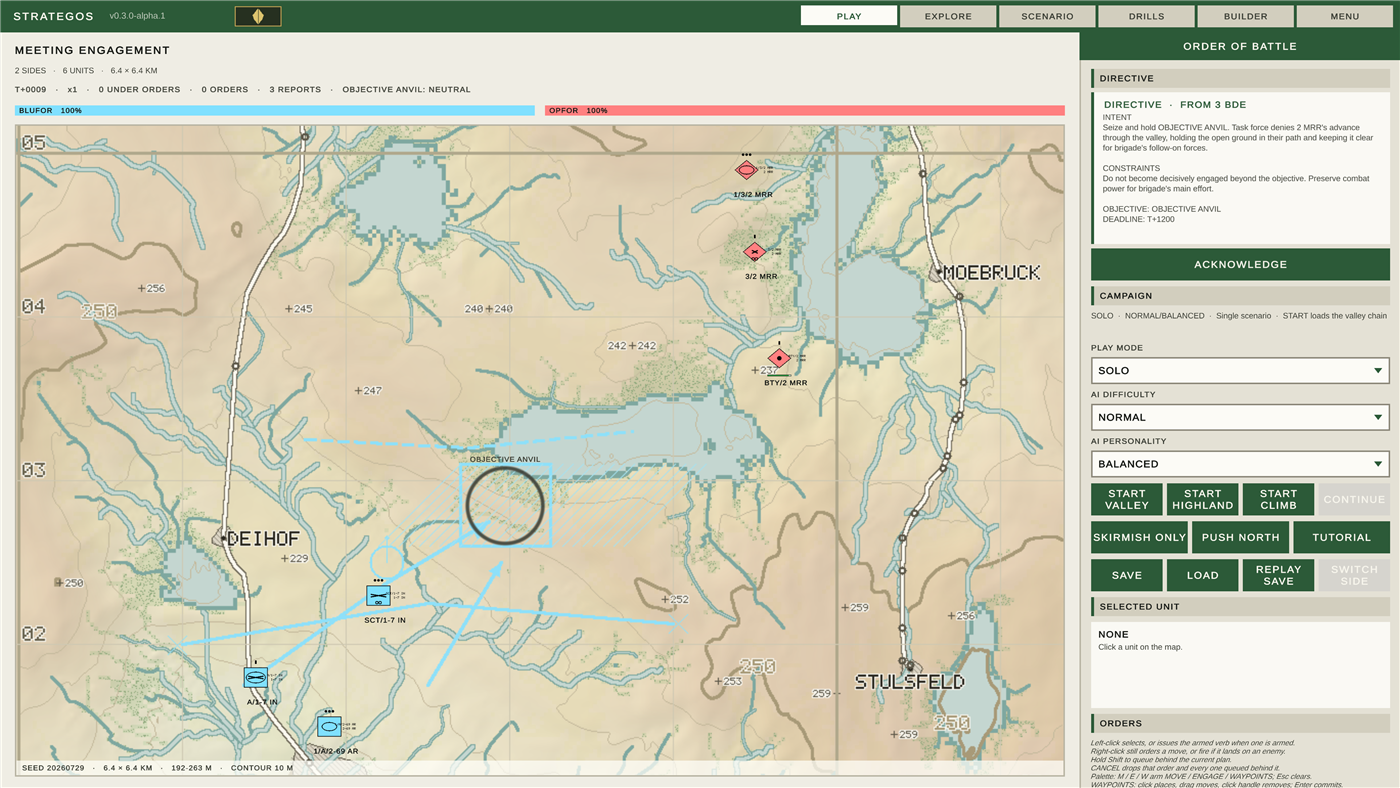Screen dimensions: 1400x788
Task: Select the 1/A/2-69 AR armor unit marker
Action: [329, 726]
